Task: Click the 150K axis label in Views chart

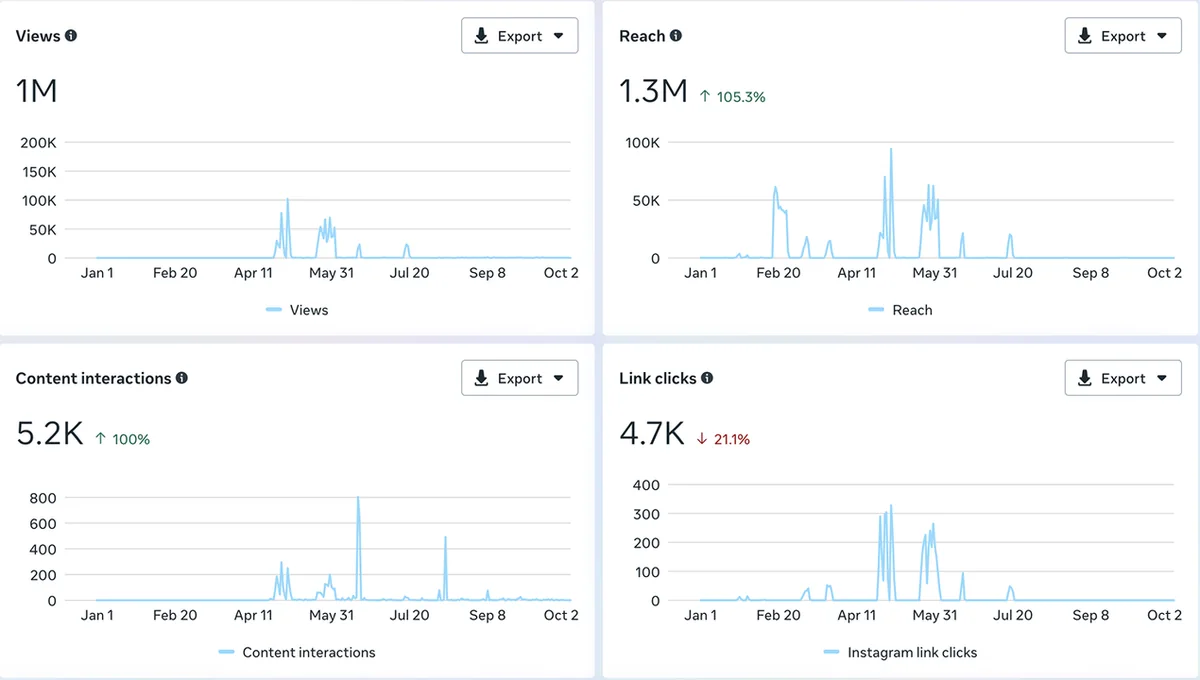Action: pos(38,171)
